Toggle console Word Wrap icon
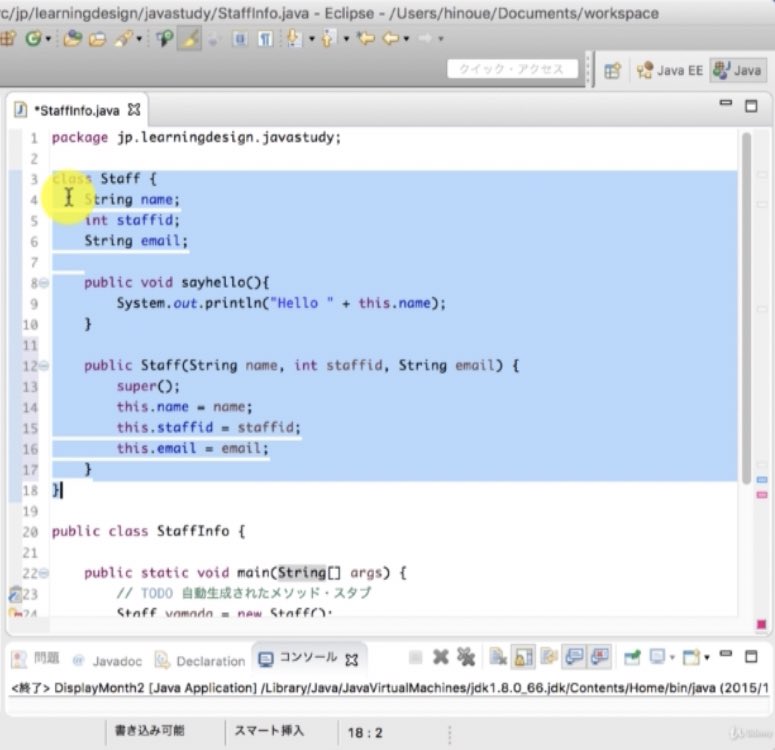Screen dimensions: 775x750 pyautogui.click(x=549, y=657)
